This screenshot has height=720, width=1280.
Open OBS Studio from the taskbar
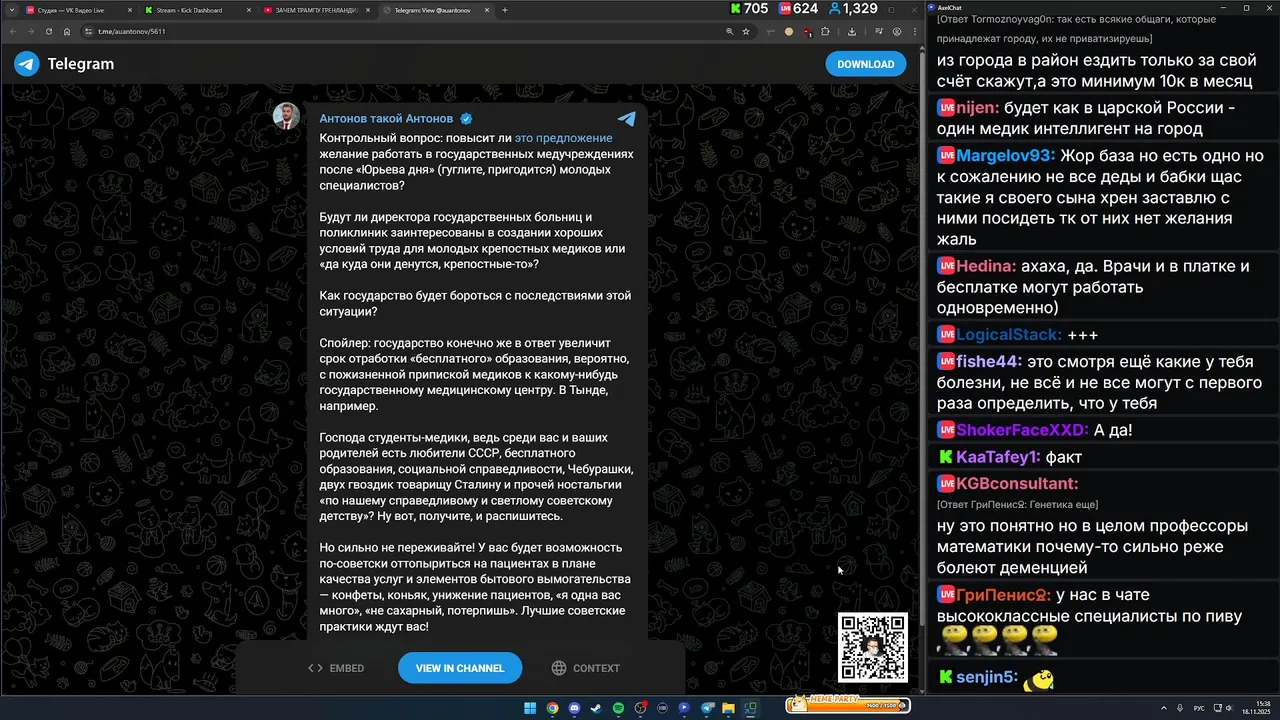[640, 708]
